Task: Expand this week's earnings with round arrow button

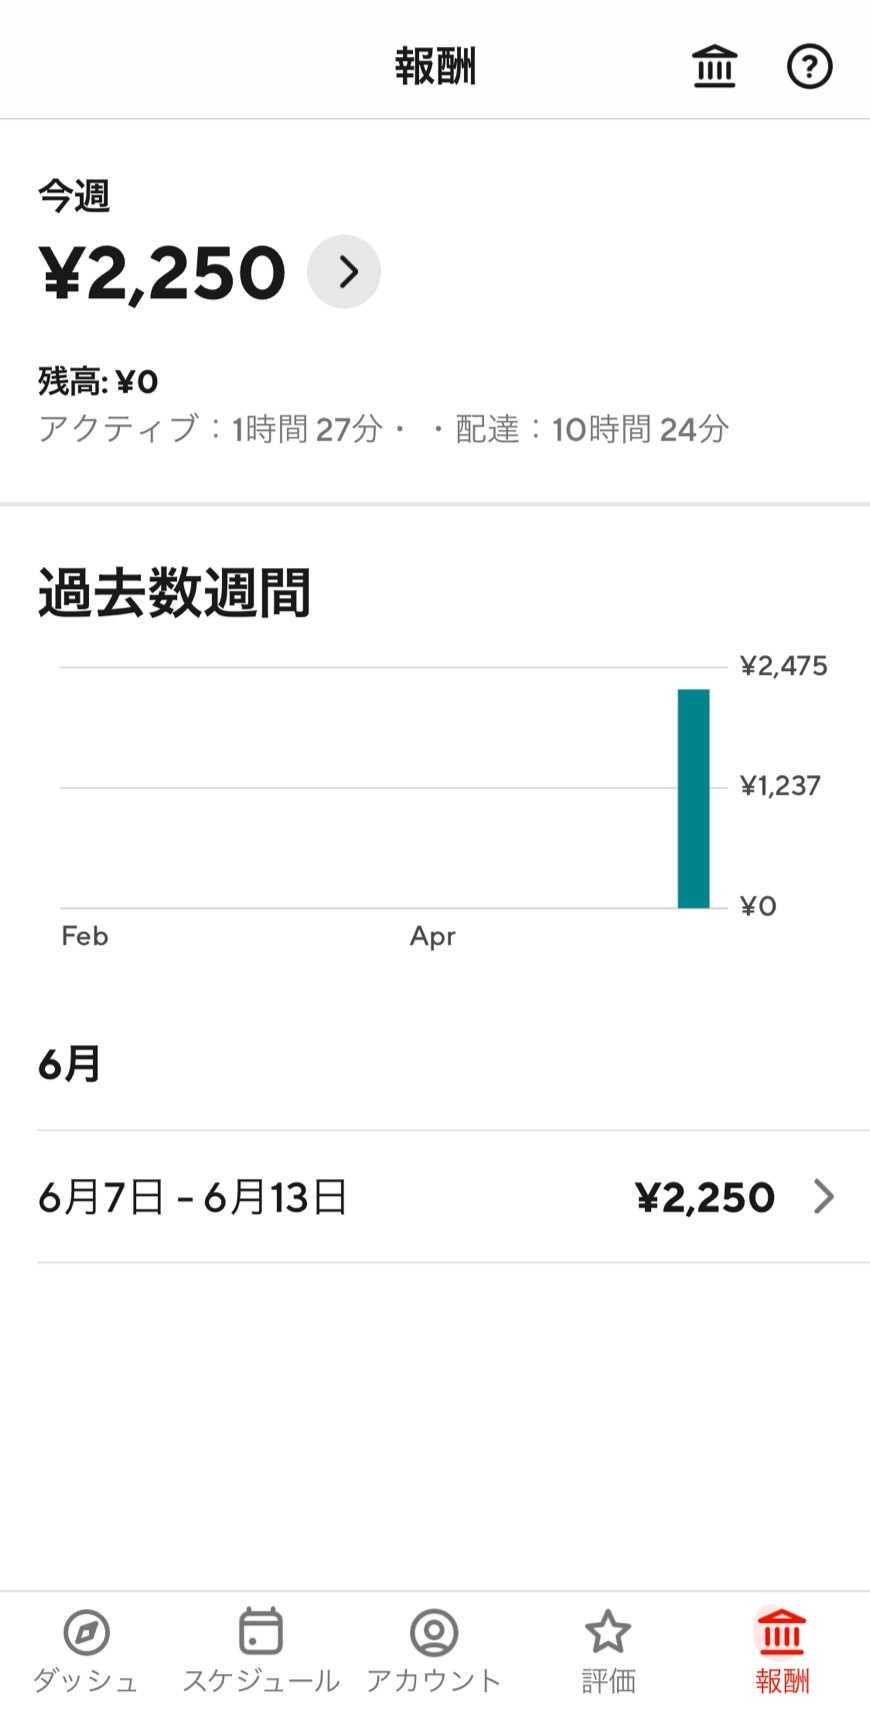Action: (x=344, y=272)
